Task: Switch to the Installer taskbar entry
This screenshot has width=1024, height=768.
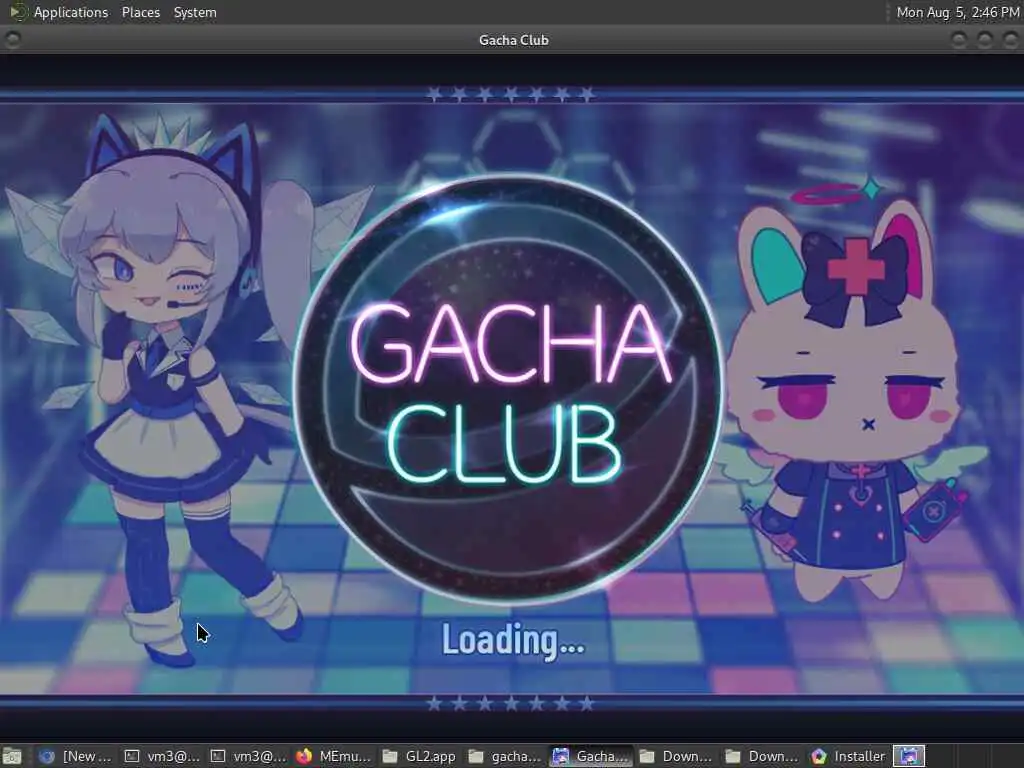Action: pos(848,756)
